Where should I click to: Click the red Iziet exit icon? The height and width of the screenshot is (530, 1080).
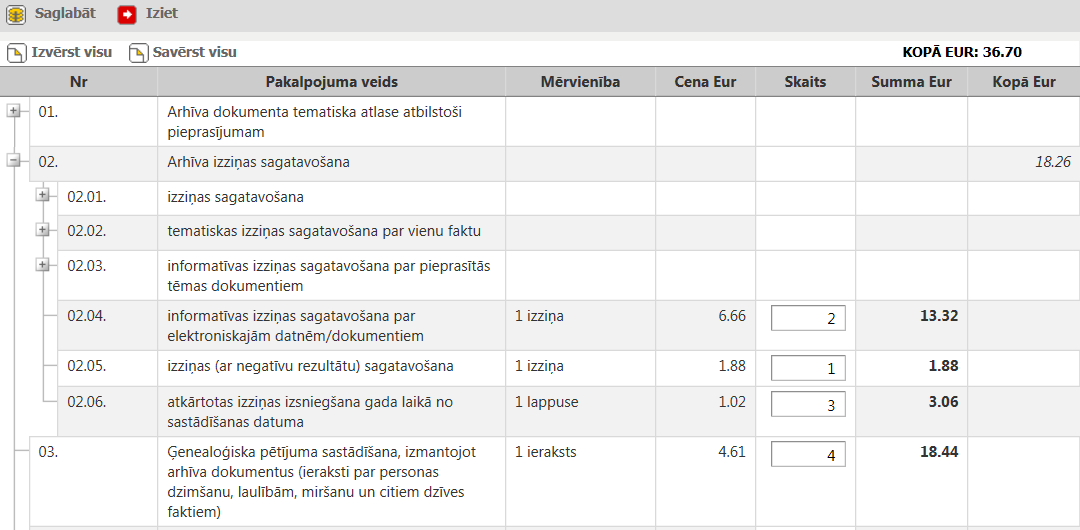tap(127, 15)
